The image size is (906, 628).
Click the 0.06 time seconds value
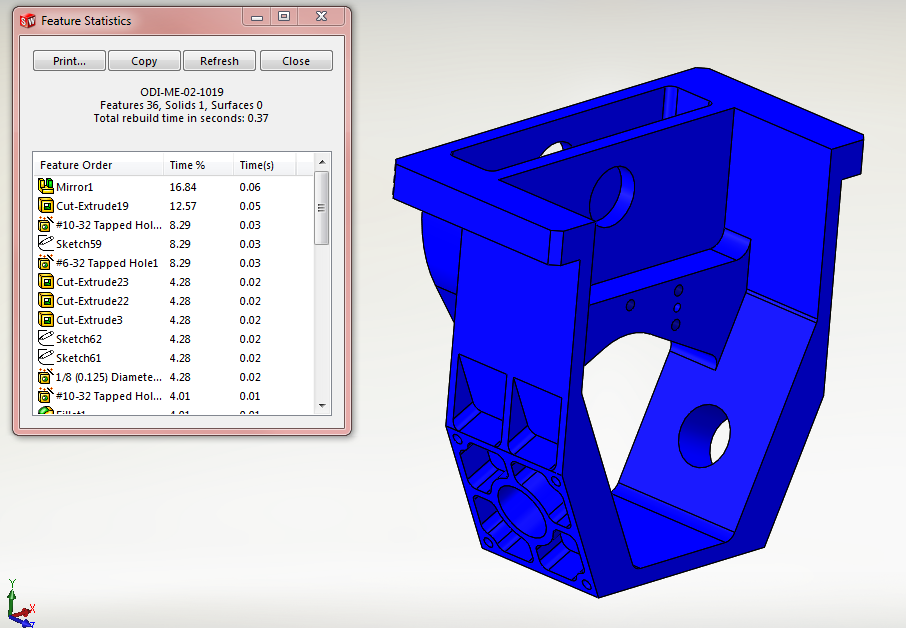[x=250, y=187]
